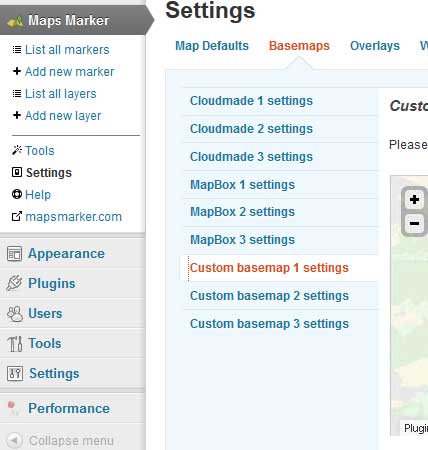Open Maps Marker Tools page

40,151
